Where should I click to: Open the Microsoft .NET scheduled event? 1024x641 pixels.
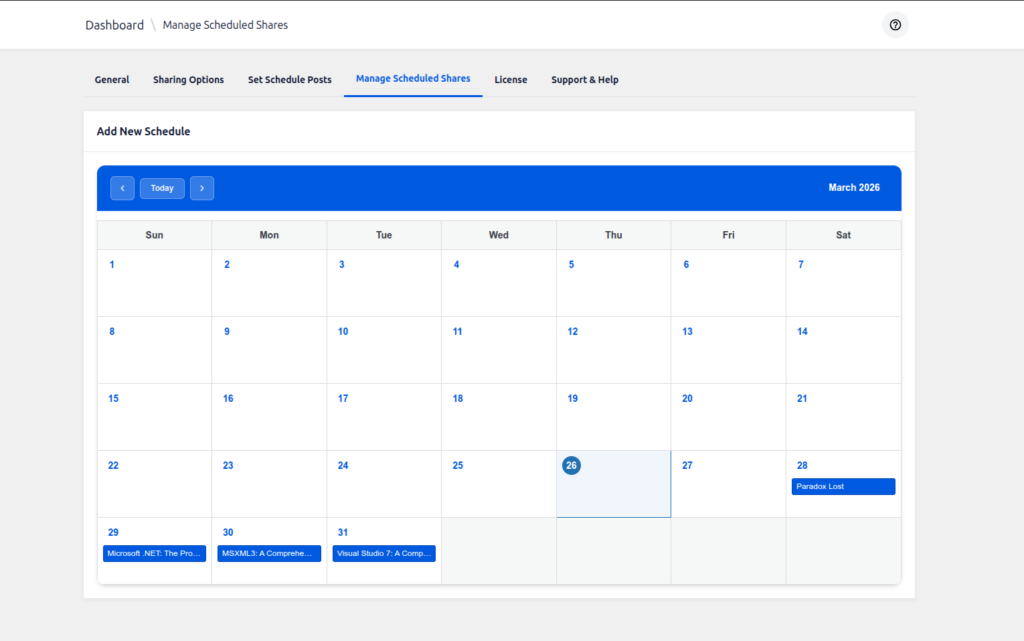[154, 554]
